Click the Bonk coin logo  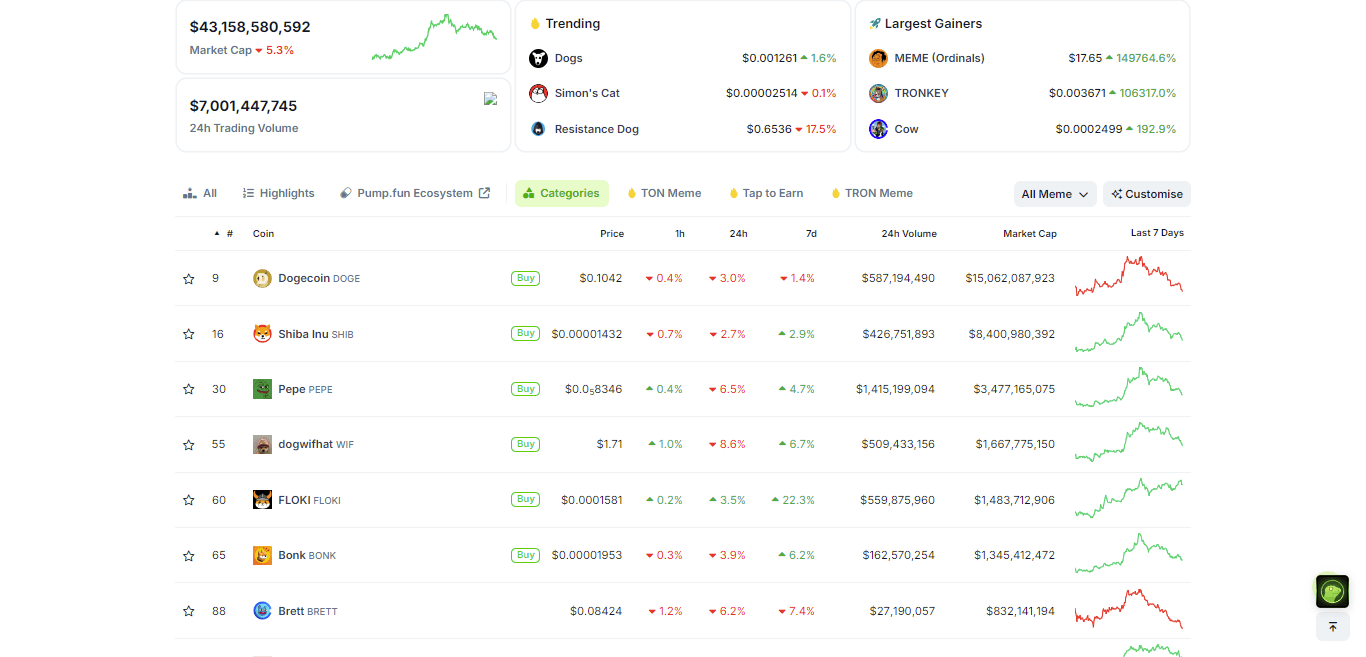click(x=262, y=555)
